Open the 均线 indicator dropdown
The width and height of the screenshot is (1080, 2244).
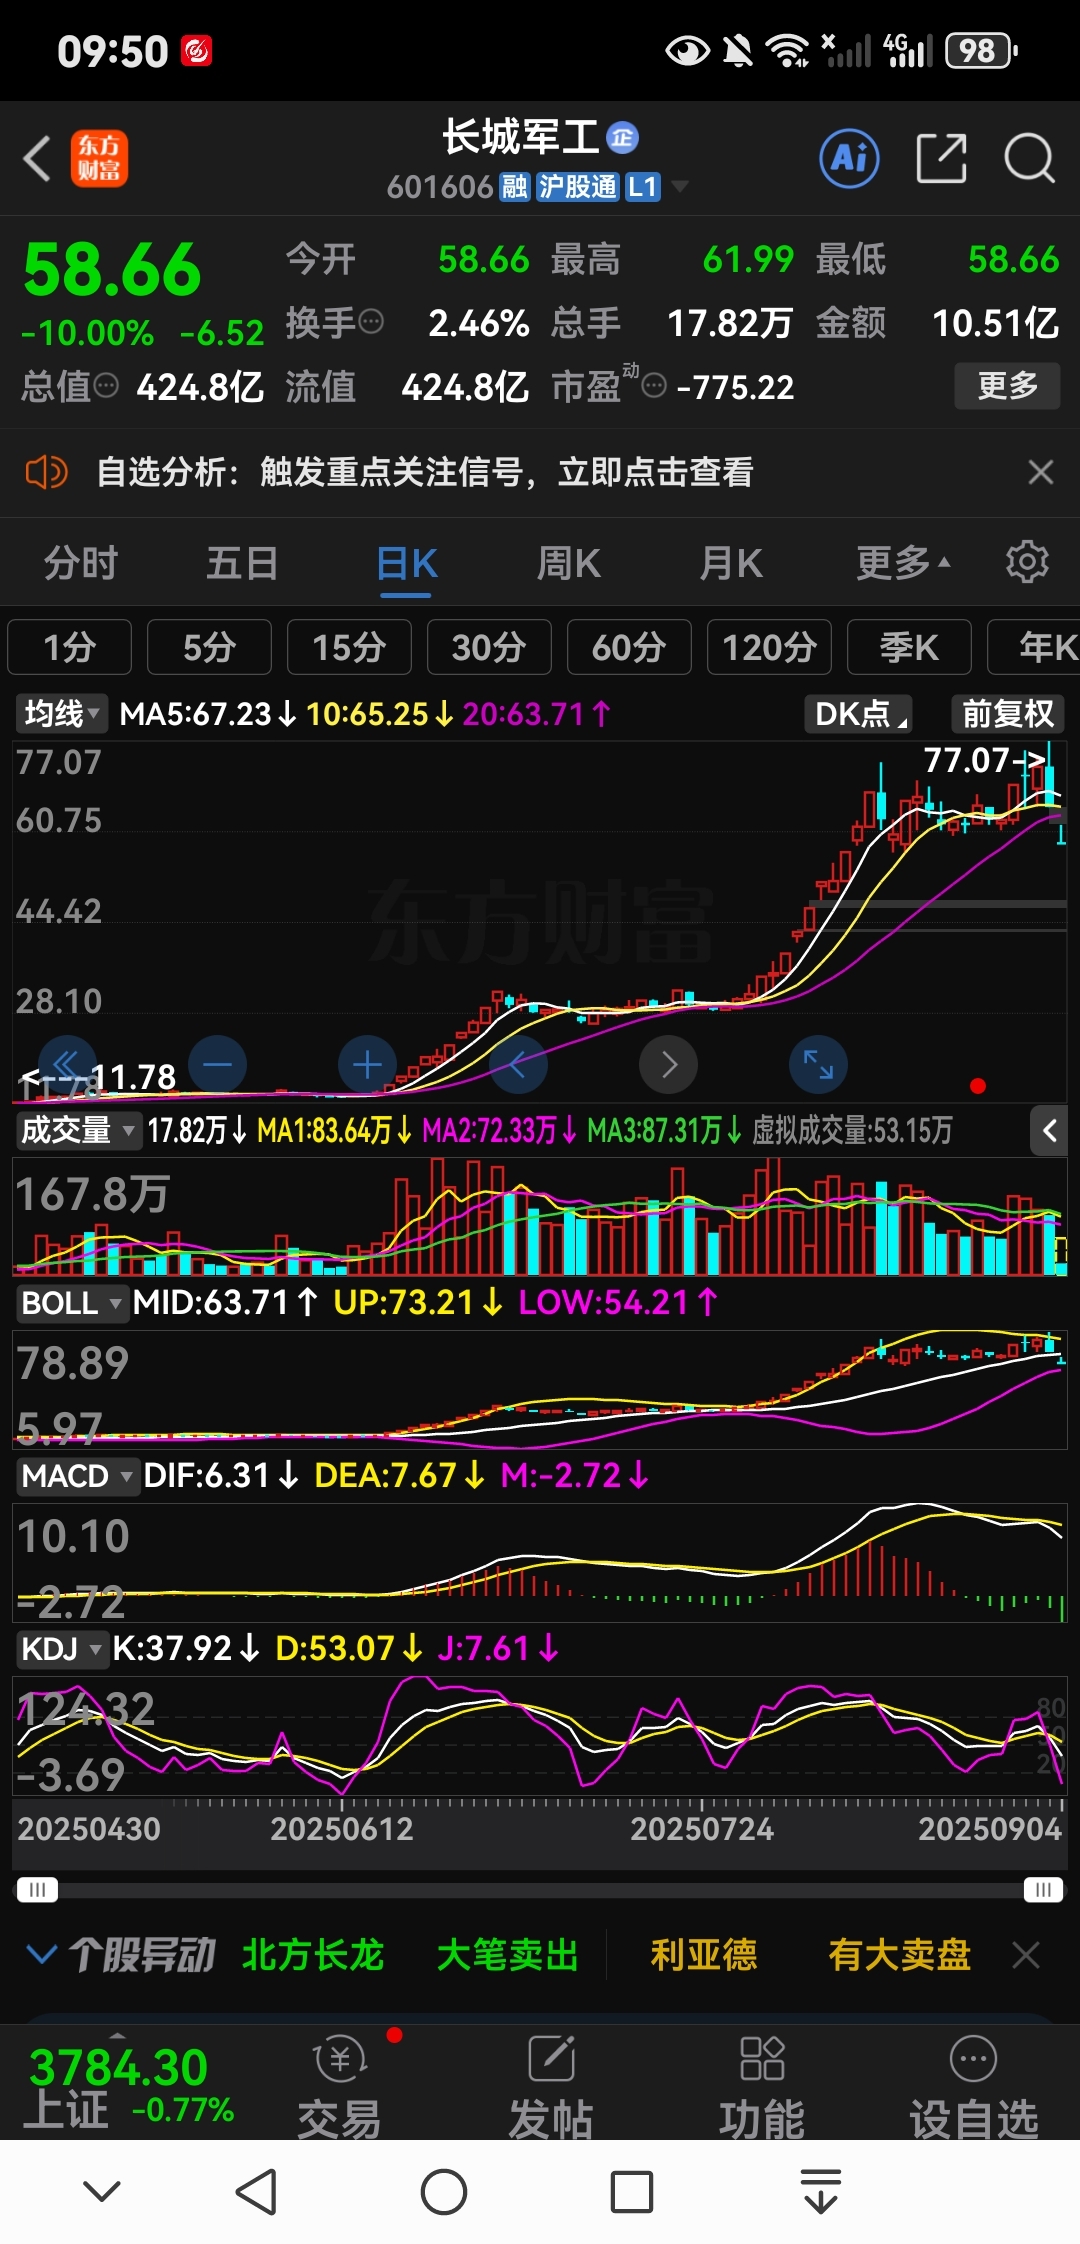point(62,714)
